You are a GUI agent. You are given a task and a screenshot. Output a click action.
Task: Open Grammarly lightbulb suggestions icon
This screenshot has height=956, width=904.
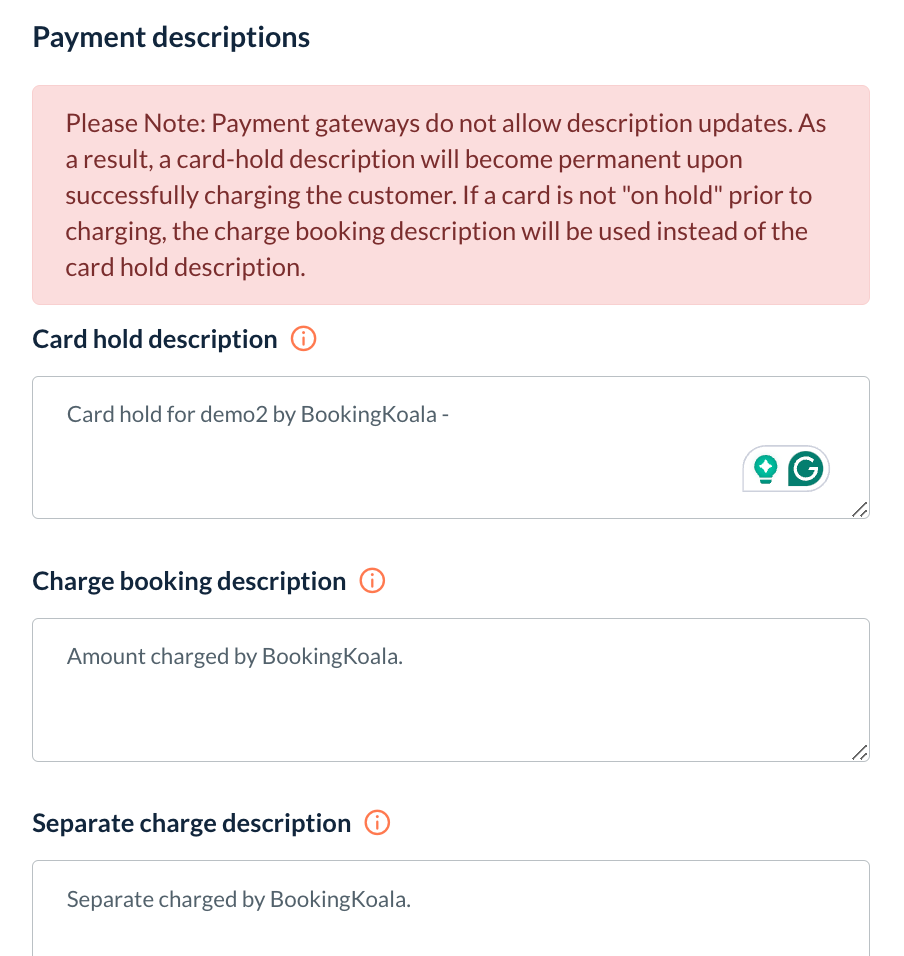(766, 468)
